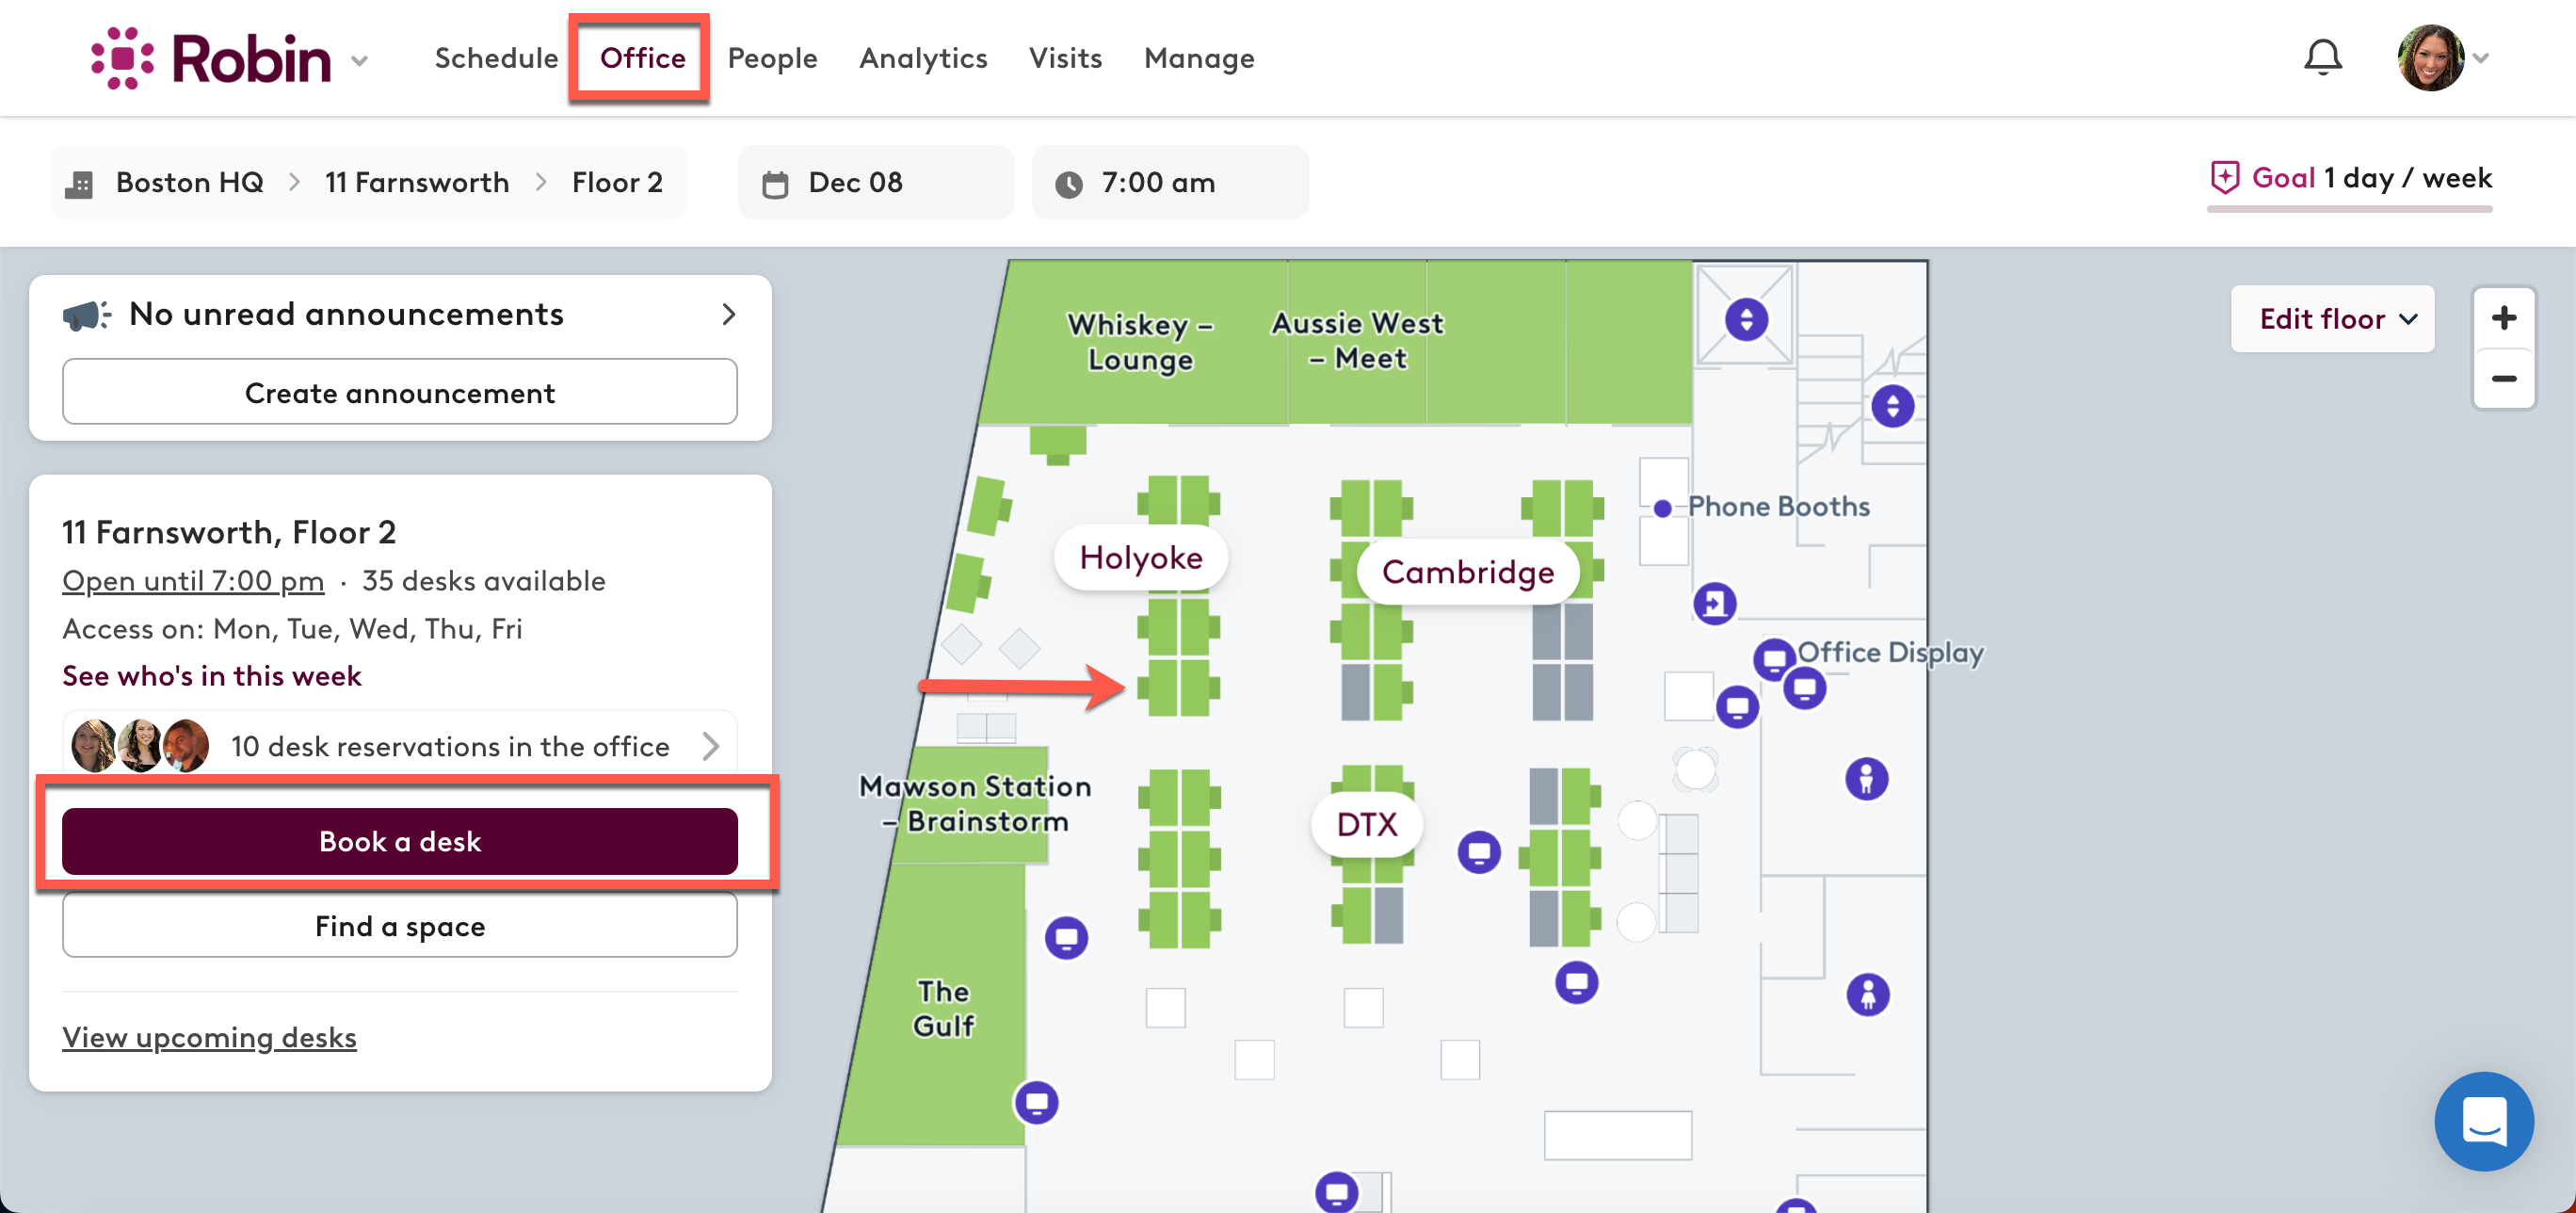Expand the Edit floor dropdown
The image size is (2576, 1213).
pyautogui.click(x=2332, y=319)
